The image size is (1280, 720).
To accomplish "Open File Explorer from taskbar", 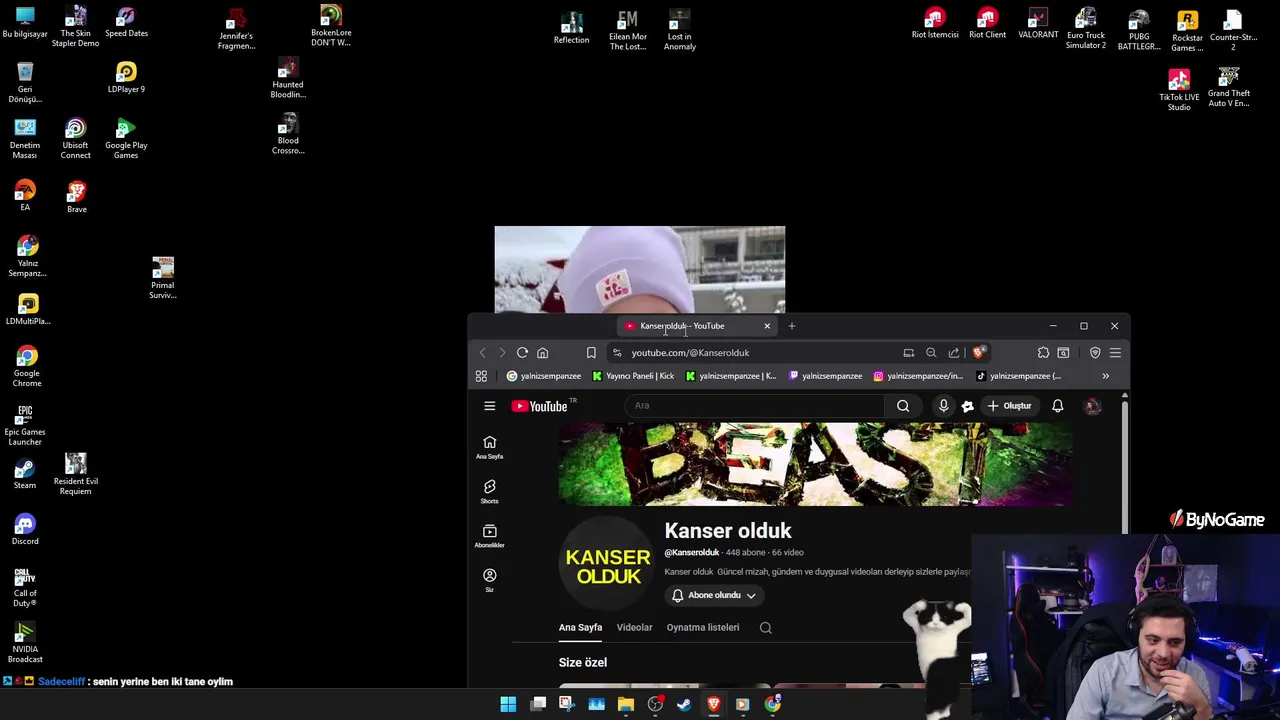I will click(626, 704).
